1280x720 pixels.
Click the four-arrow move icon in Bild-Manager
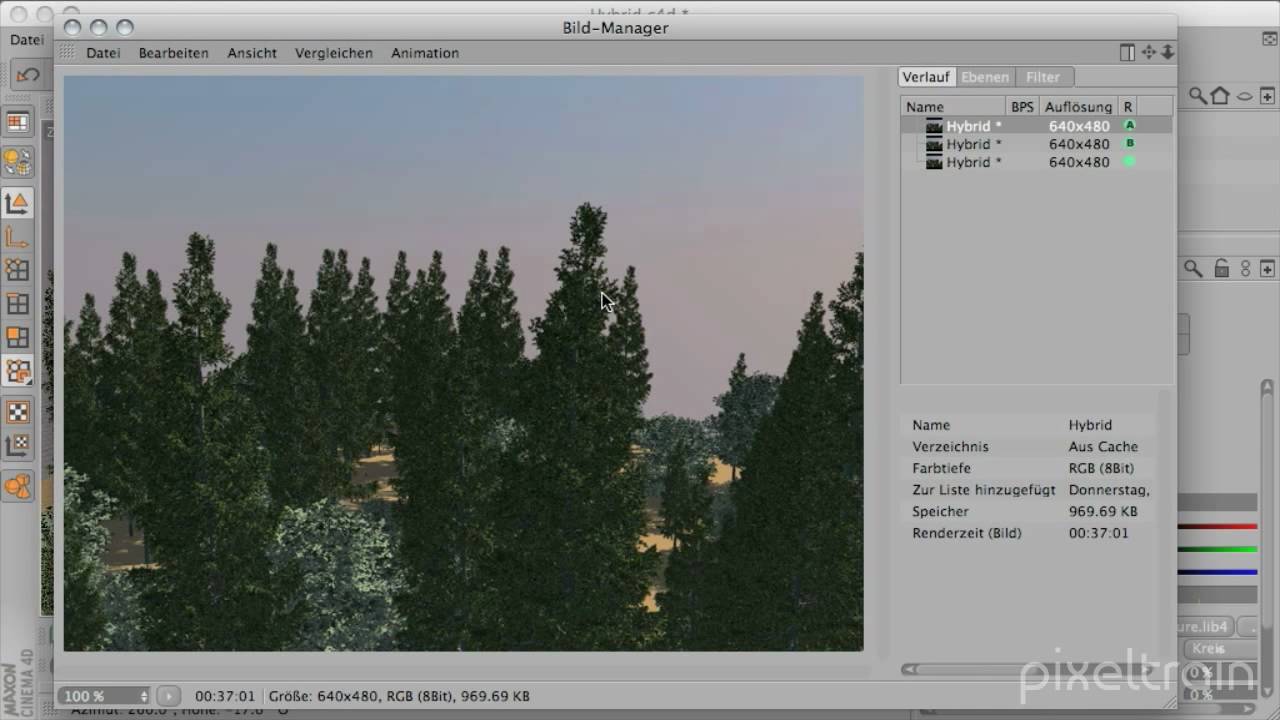pyautogui.click(x=1149, y=52)
